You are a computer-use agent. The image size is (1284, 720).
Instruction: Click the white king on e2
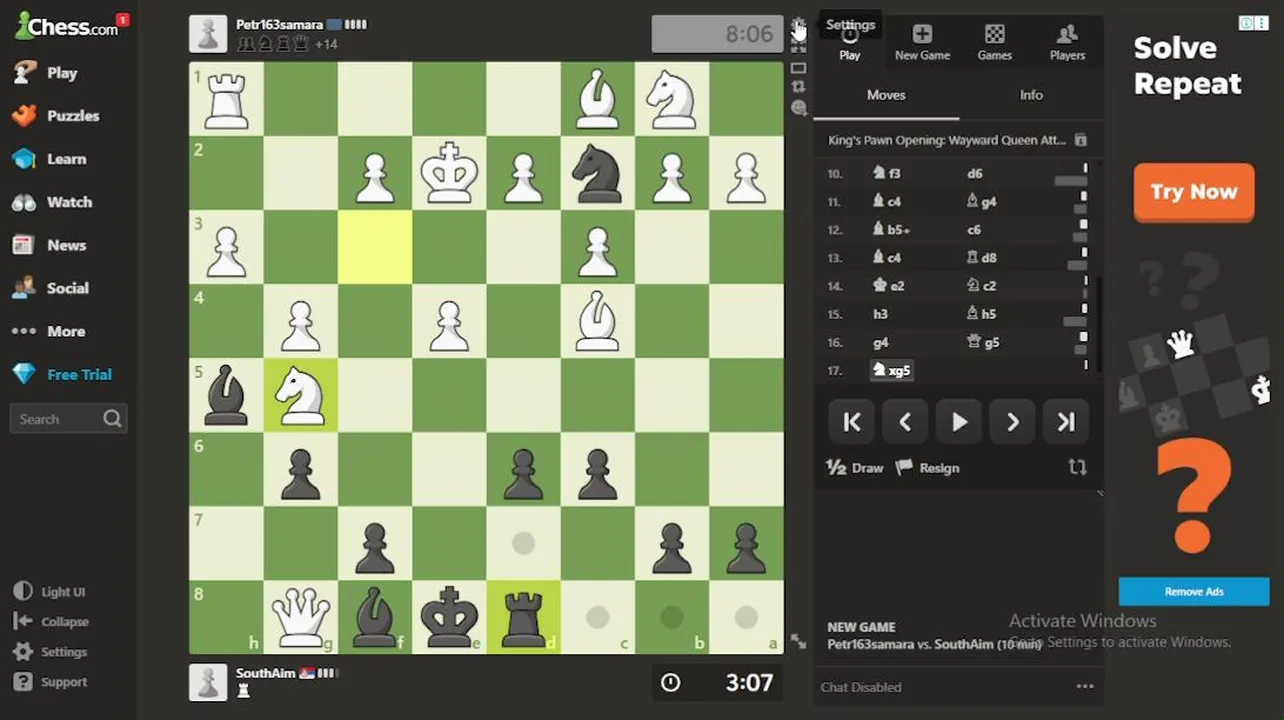click(449, 173)
